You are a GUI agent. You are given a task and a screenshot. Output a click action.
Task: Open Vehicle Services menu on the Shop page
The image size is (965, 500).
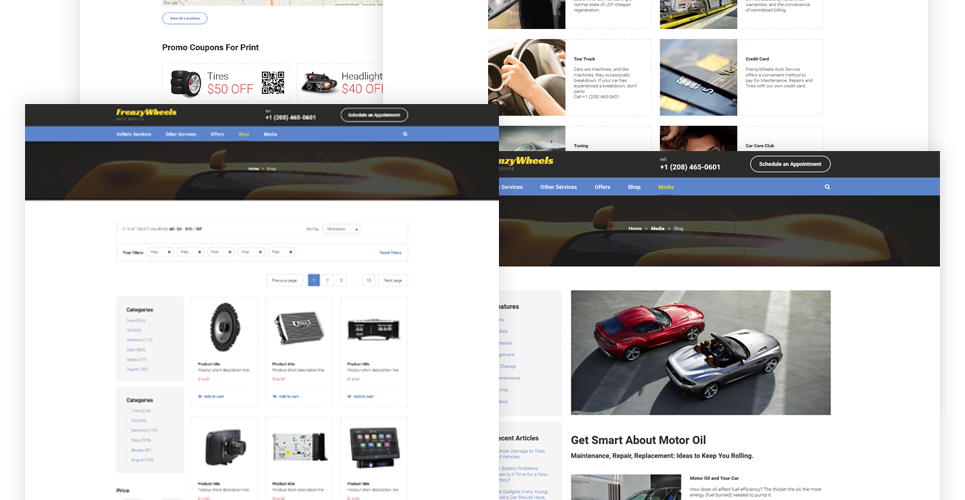point(134,134)
